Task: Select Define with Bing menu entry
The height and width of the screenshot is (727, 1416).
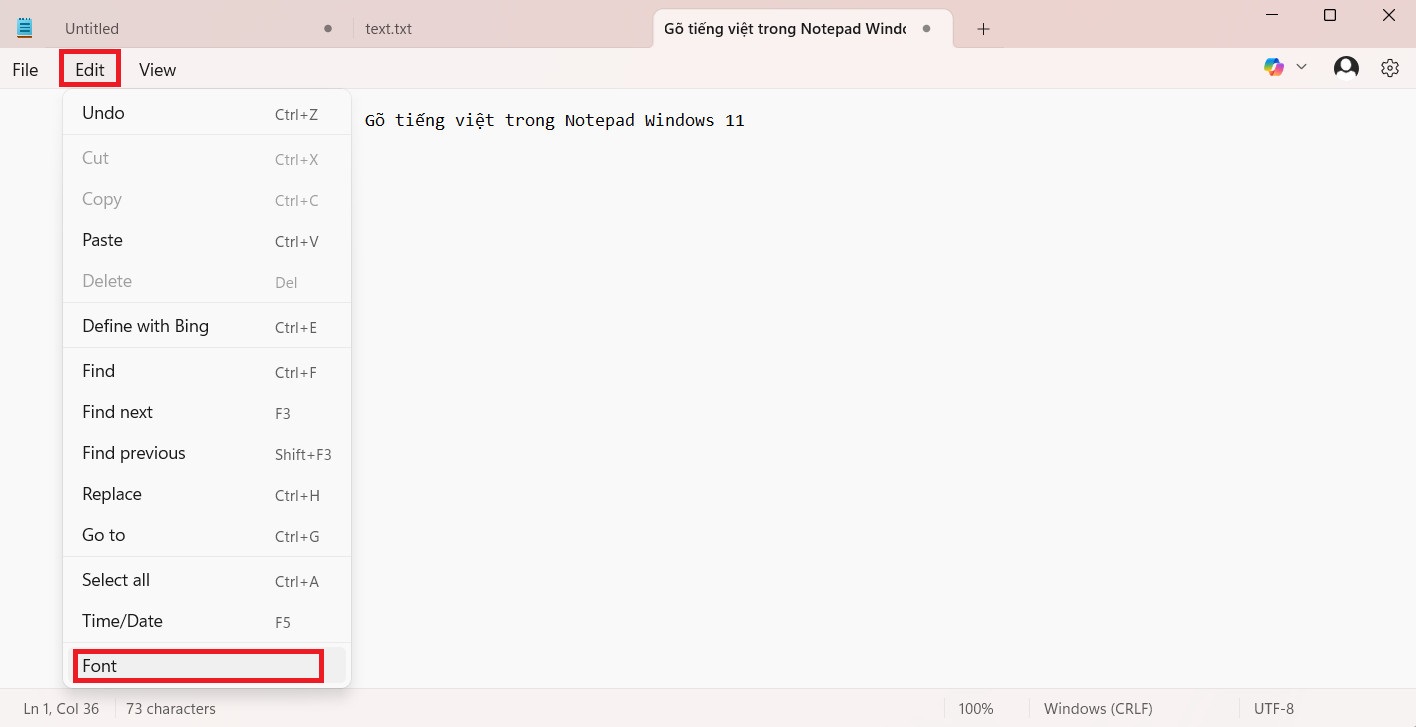Action: tap(207, 326)
